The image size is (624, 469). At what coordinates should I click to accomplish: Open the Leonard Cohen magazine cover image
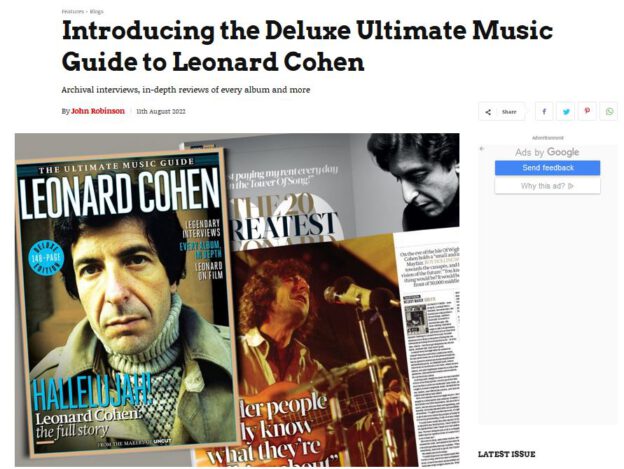(x=125, y=303)
